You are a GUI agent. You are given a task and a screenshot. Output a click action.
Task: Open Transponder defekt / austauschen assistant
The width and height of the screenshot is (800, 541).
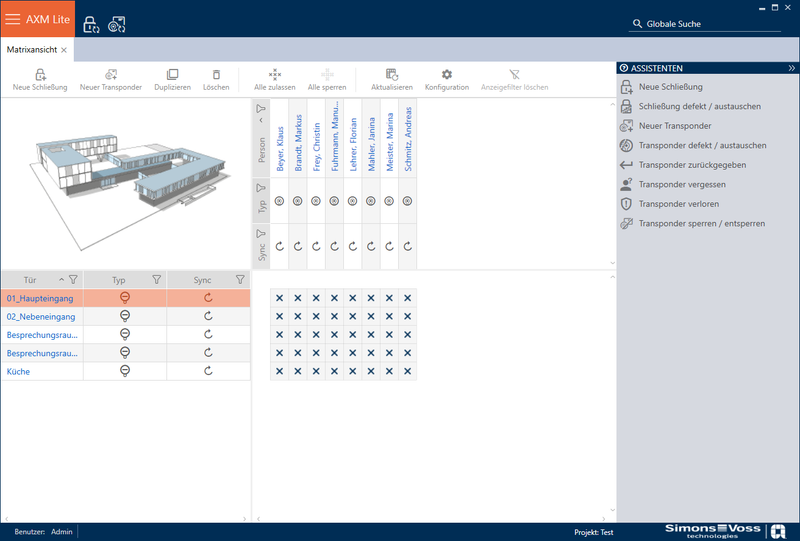[x=702, y=145]
